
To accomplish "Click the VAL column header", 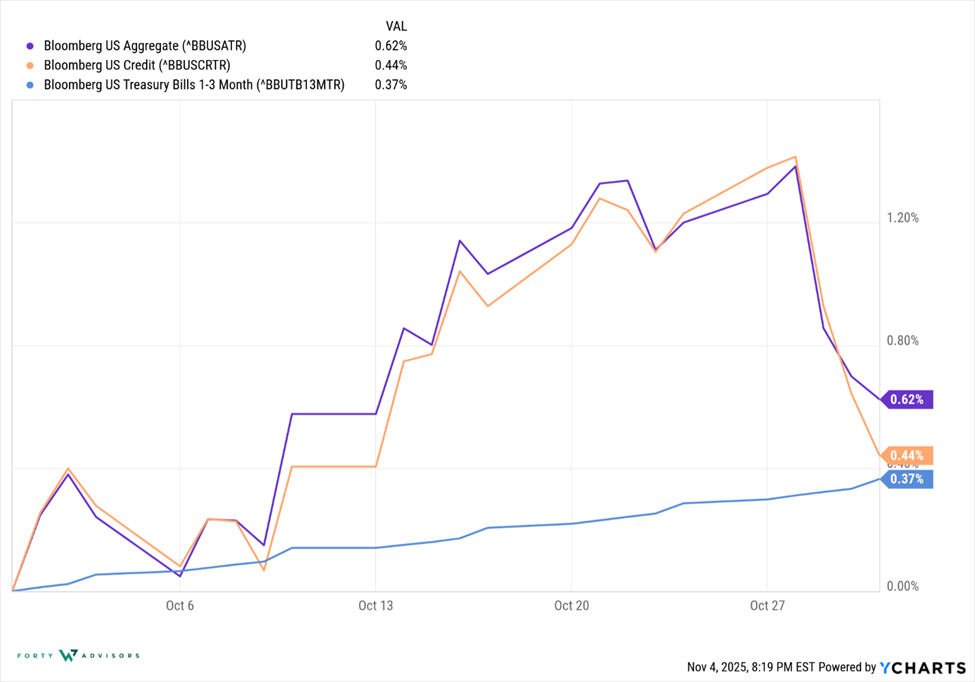I will point(396,25).
